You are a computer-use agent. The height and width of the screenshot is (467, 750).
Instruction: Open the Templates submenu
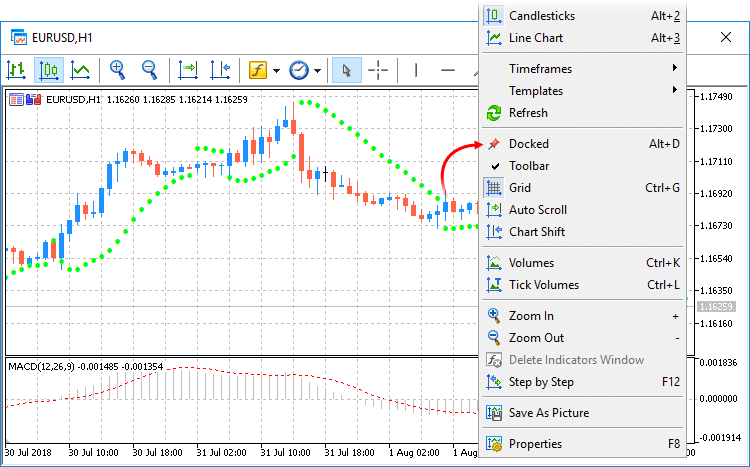[x=583, y=91]
